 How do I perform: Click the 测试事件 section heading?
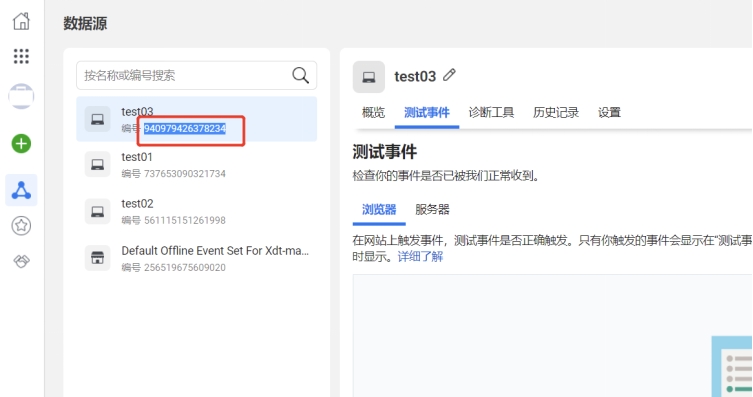click(x=385, y=152)
